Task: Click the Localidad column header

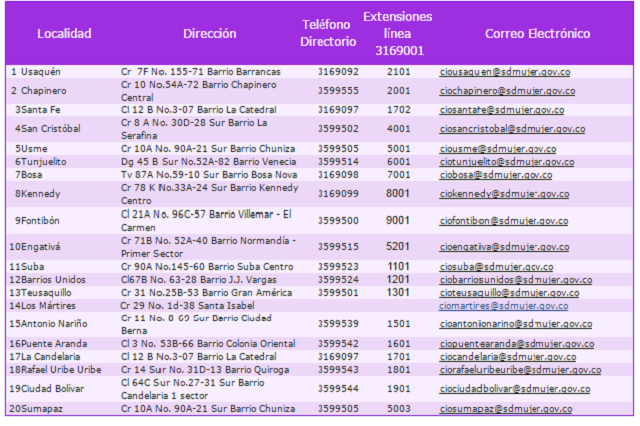Action: click(x=64, y=34)
